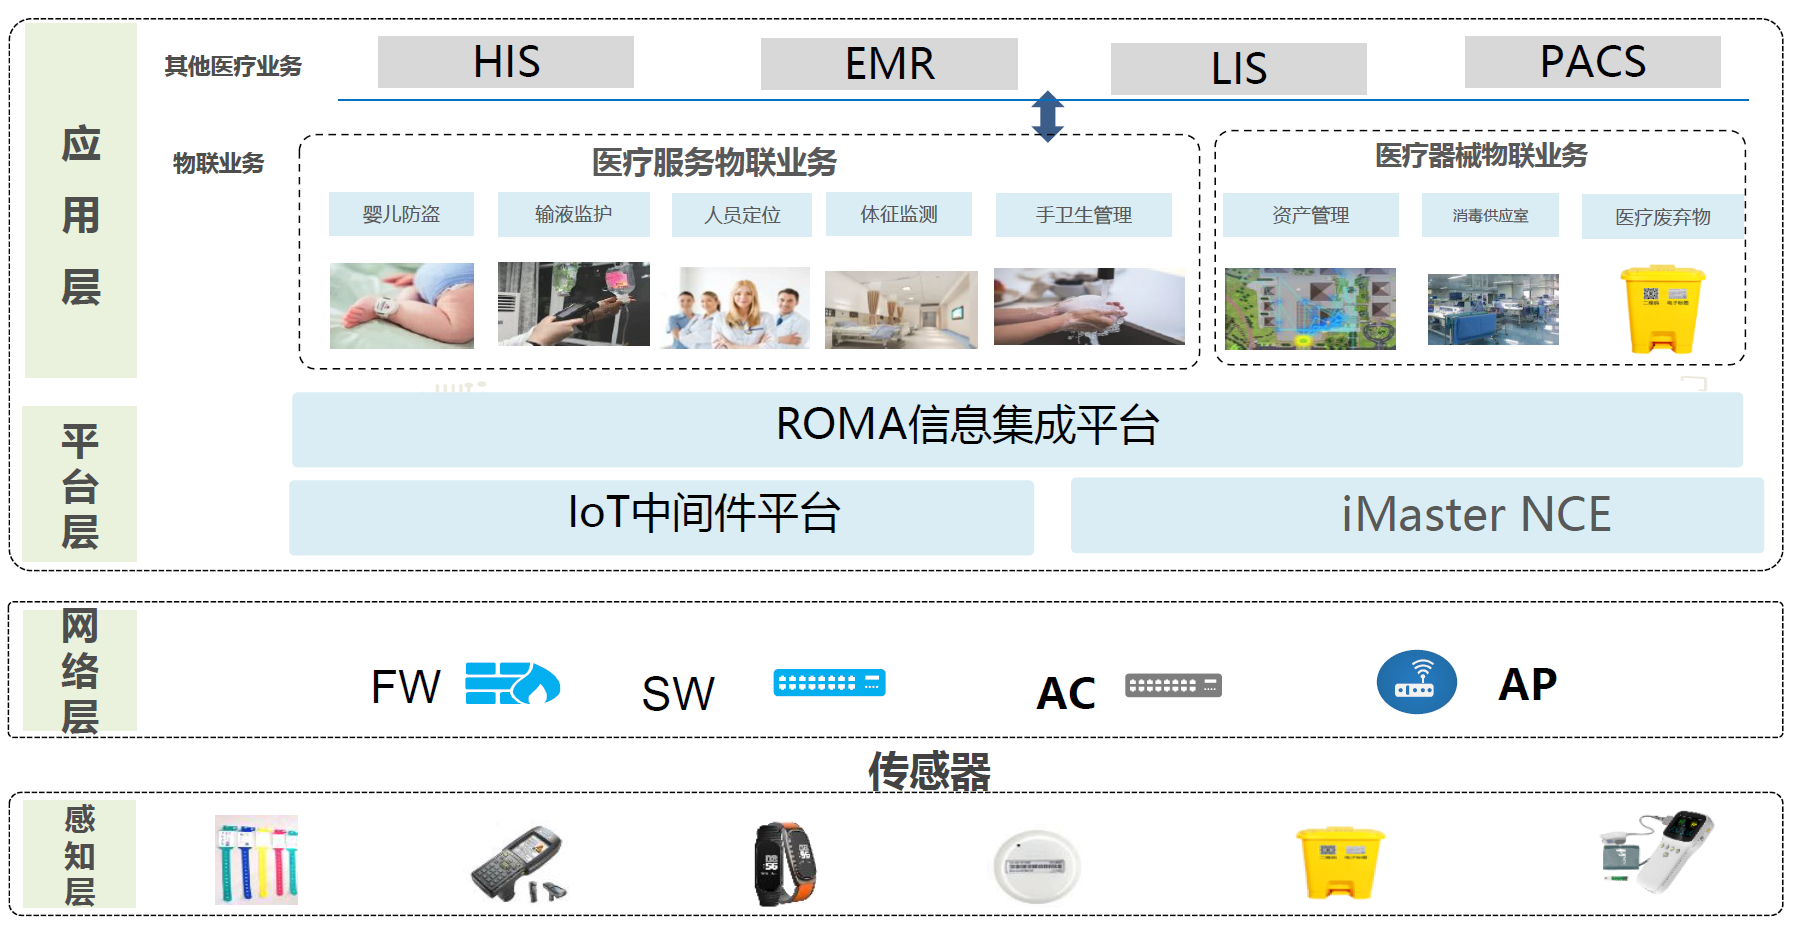This screenshot has width=1799, height=935.
Task: Click the blue double-headed vertical arrow
Action: (1047, 116)
